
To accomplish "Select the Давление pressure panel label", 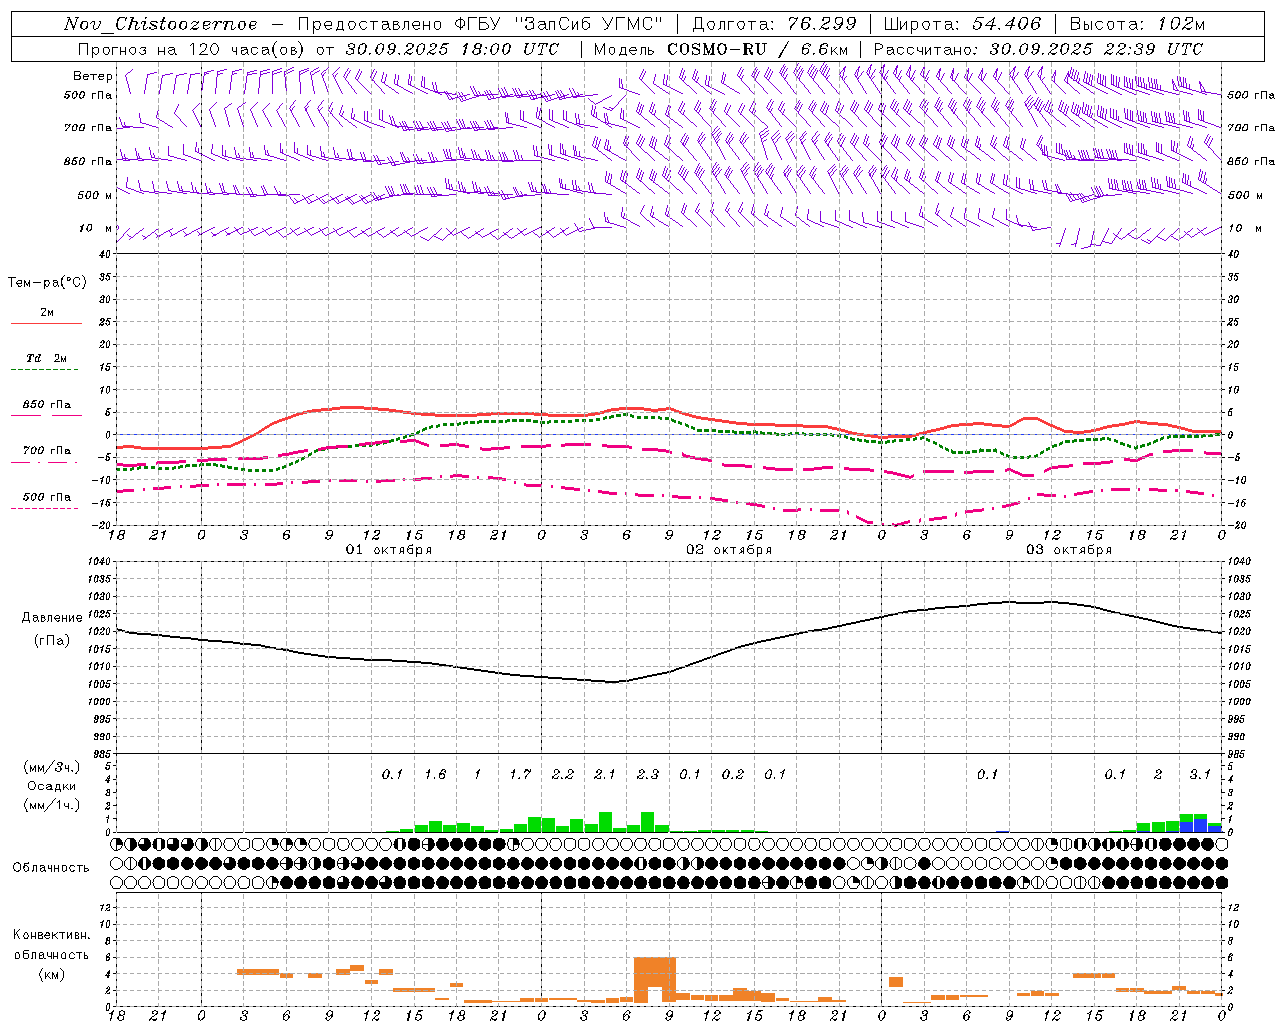I will [52, 618].
